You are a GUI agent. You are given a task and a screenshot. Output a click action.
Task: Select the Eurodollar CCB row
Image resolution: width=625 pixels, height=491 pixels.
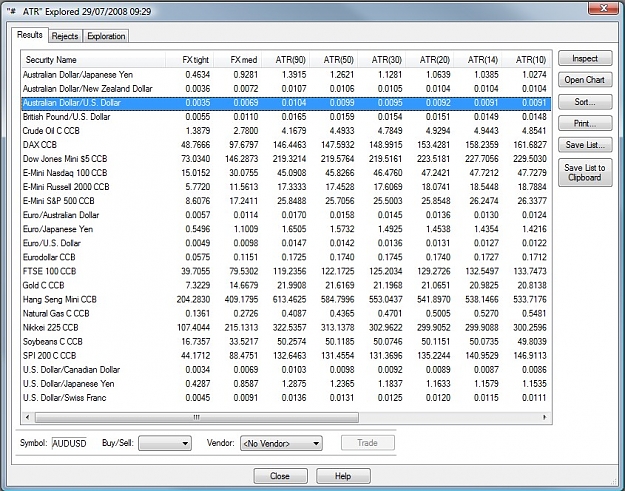[286, 257]
